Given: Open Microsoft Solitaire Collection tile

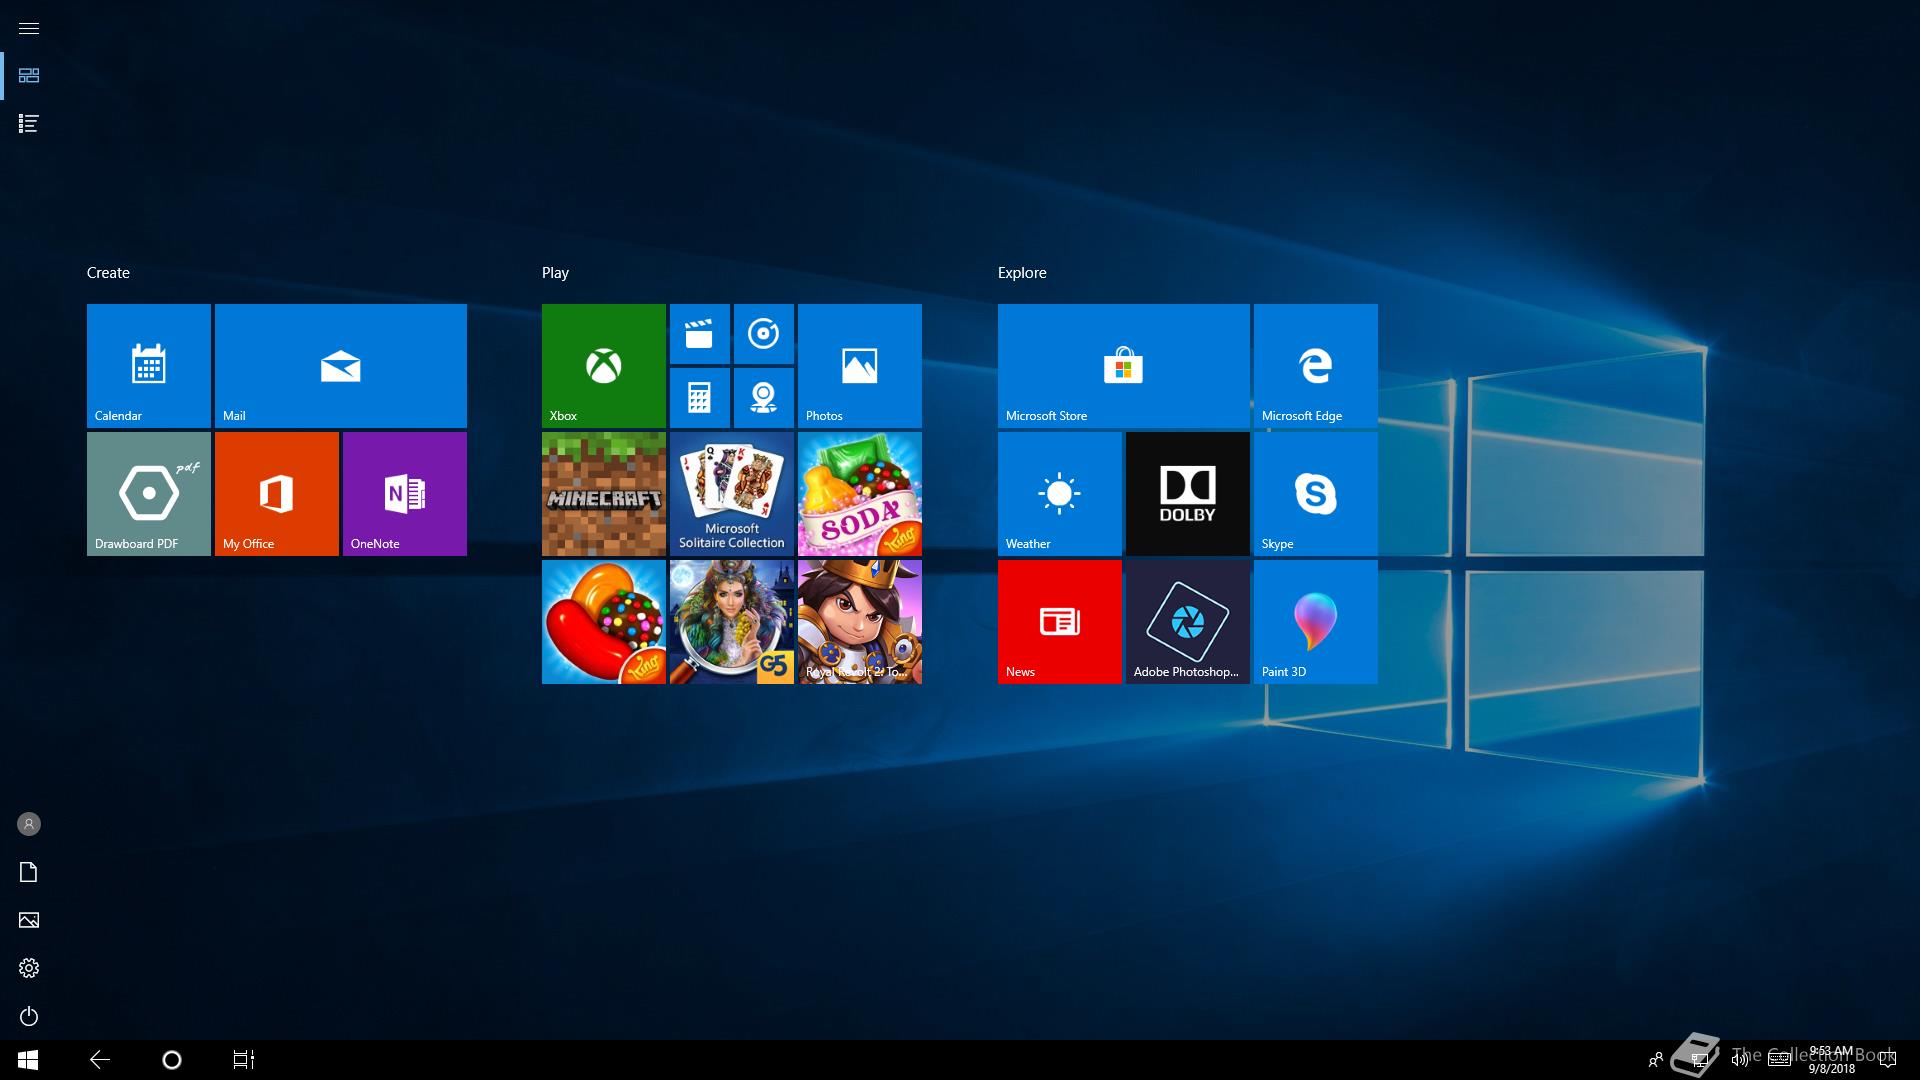Looking at the screenshot, I should (x=732, y=494).
